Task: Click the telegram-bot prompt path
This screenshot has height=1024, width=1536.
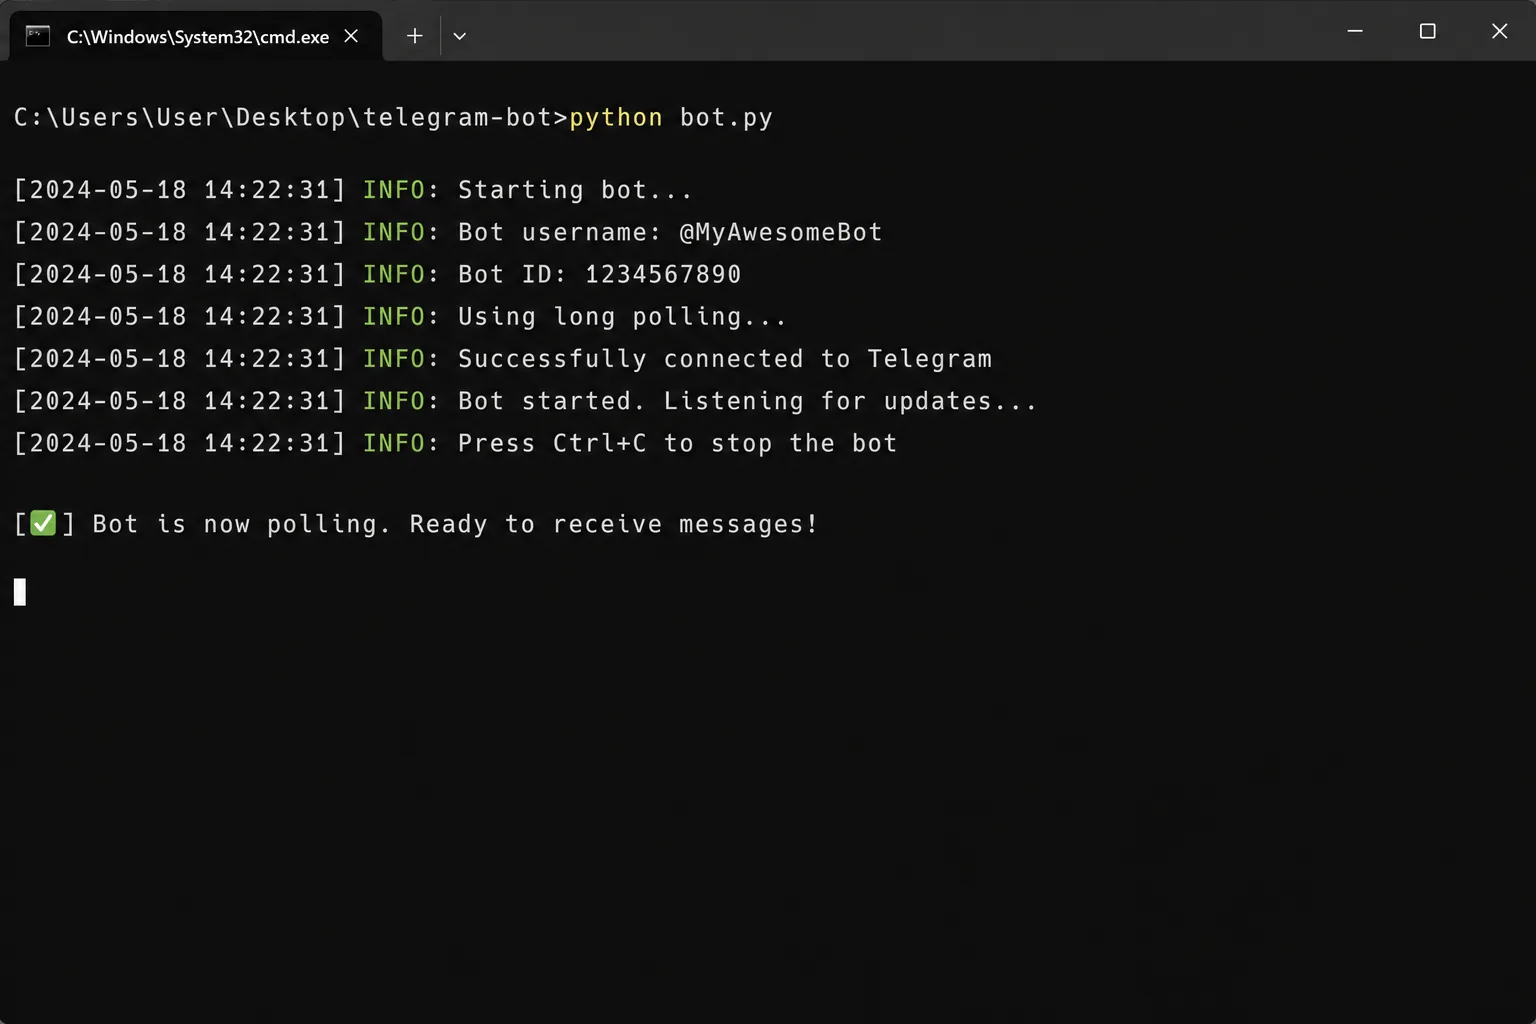Action: (291, 118)
